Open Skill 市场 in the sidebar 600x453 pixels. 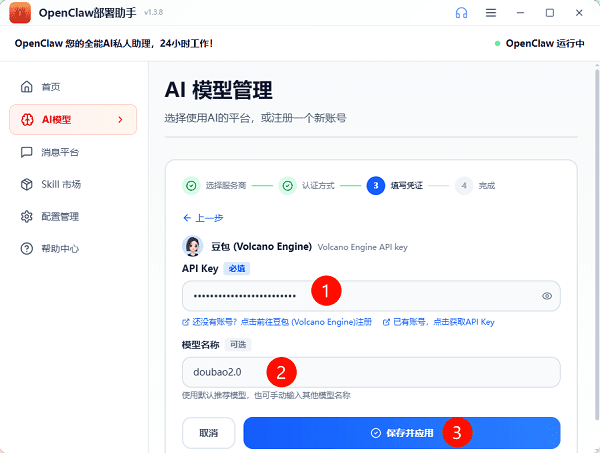73,184
